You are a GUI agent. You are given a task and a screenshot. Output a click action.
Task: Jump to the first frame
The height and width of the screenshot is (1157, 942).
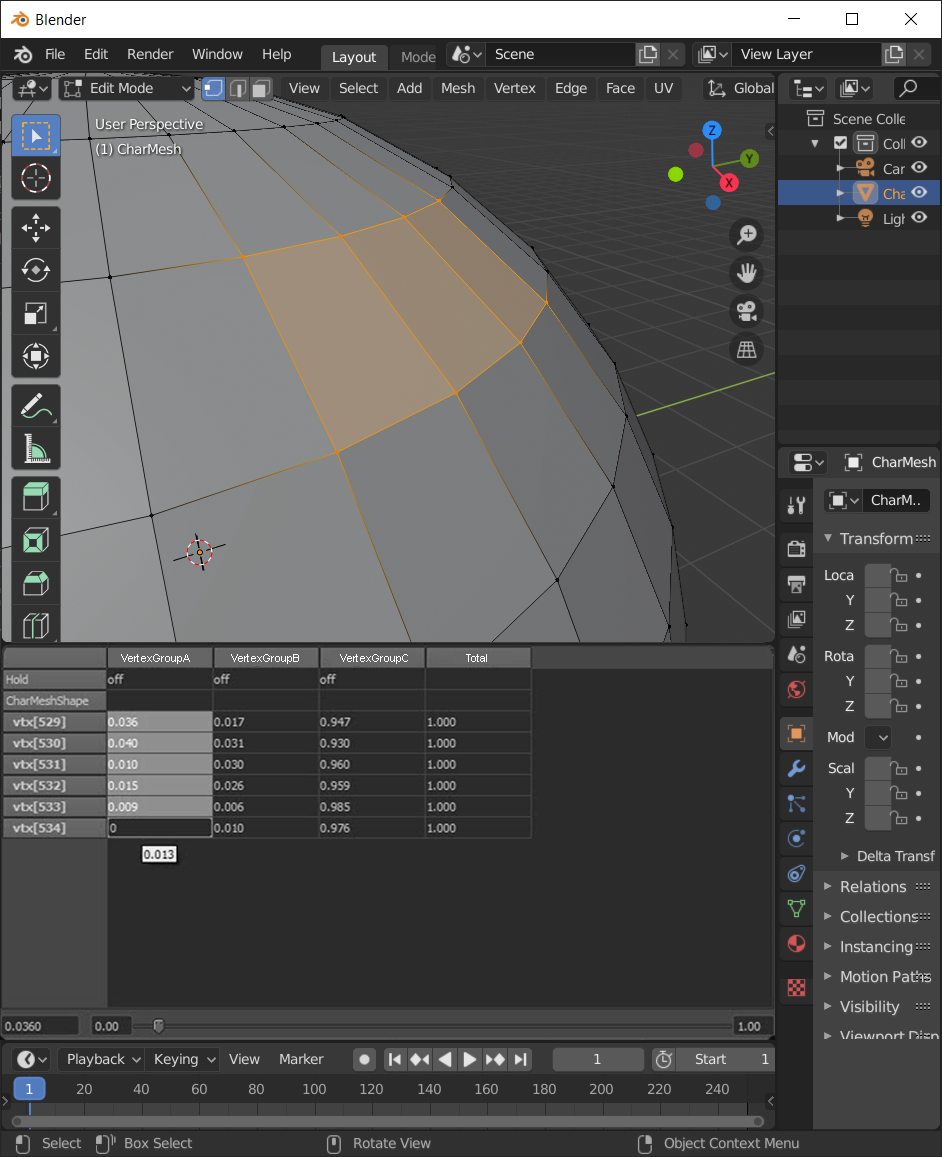(394, 1060)
